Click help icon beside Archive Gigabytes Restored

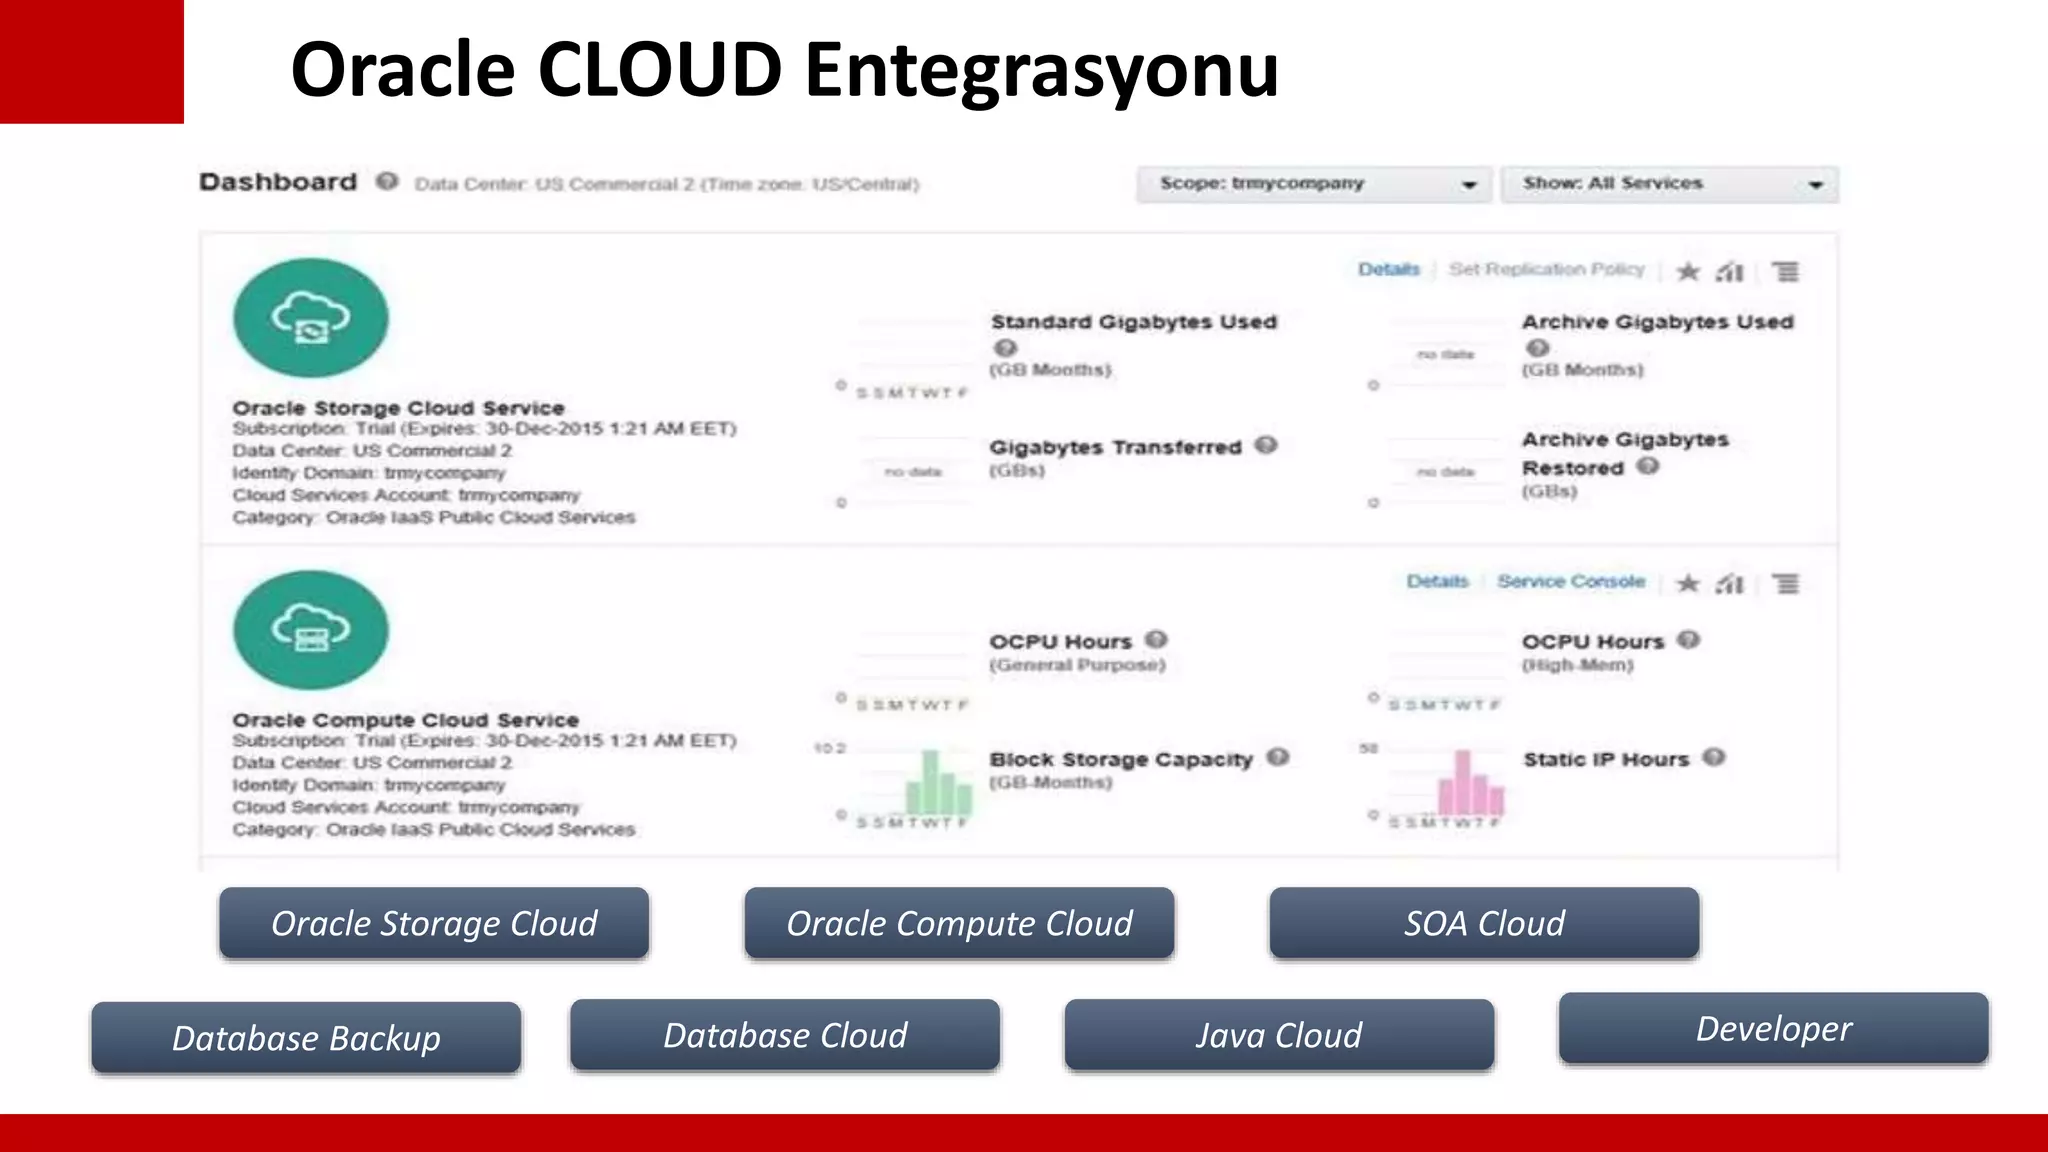click(1648, 466)
